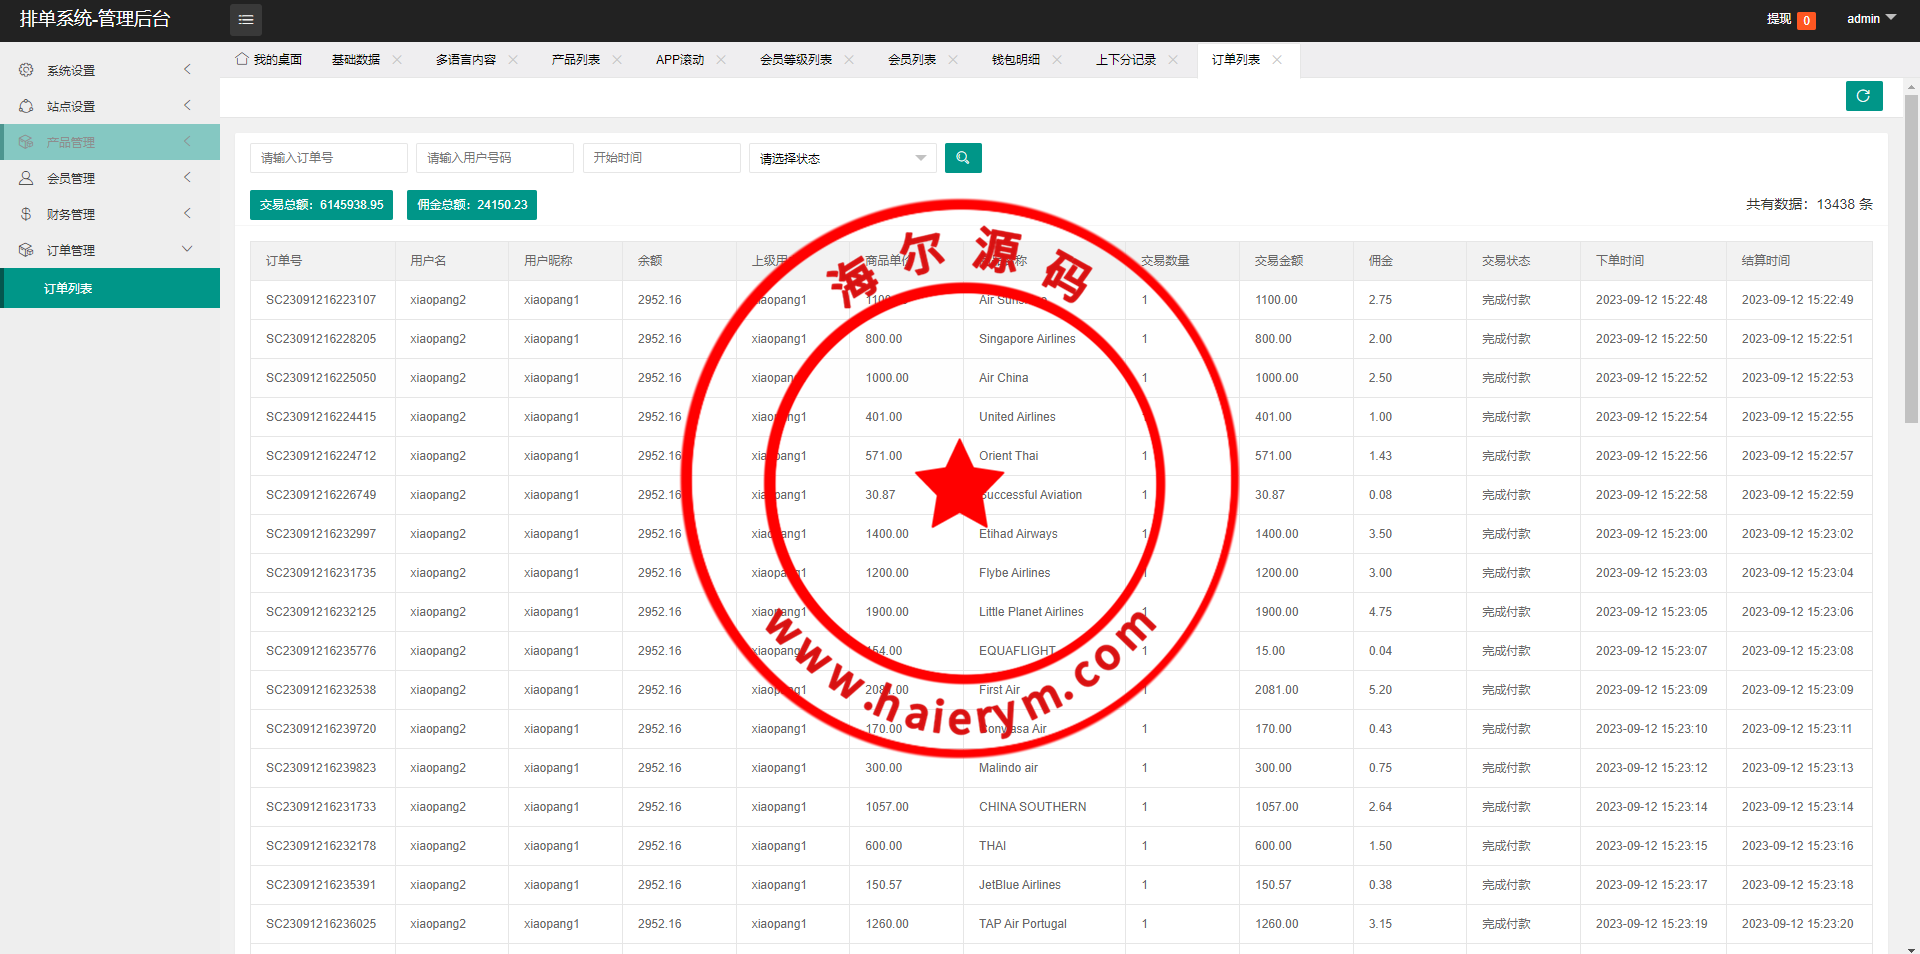The height and width of the screenshot is (954, 1920).
Task: Open the 请选择状态 status dropdown
Action: (842, 158)
